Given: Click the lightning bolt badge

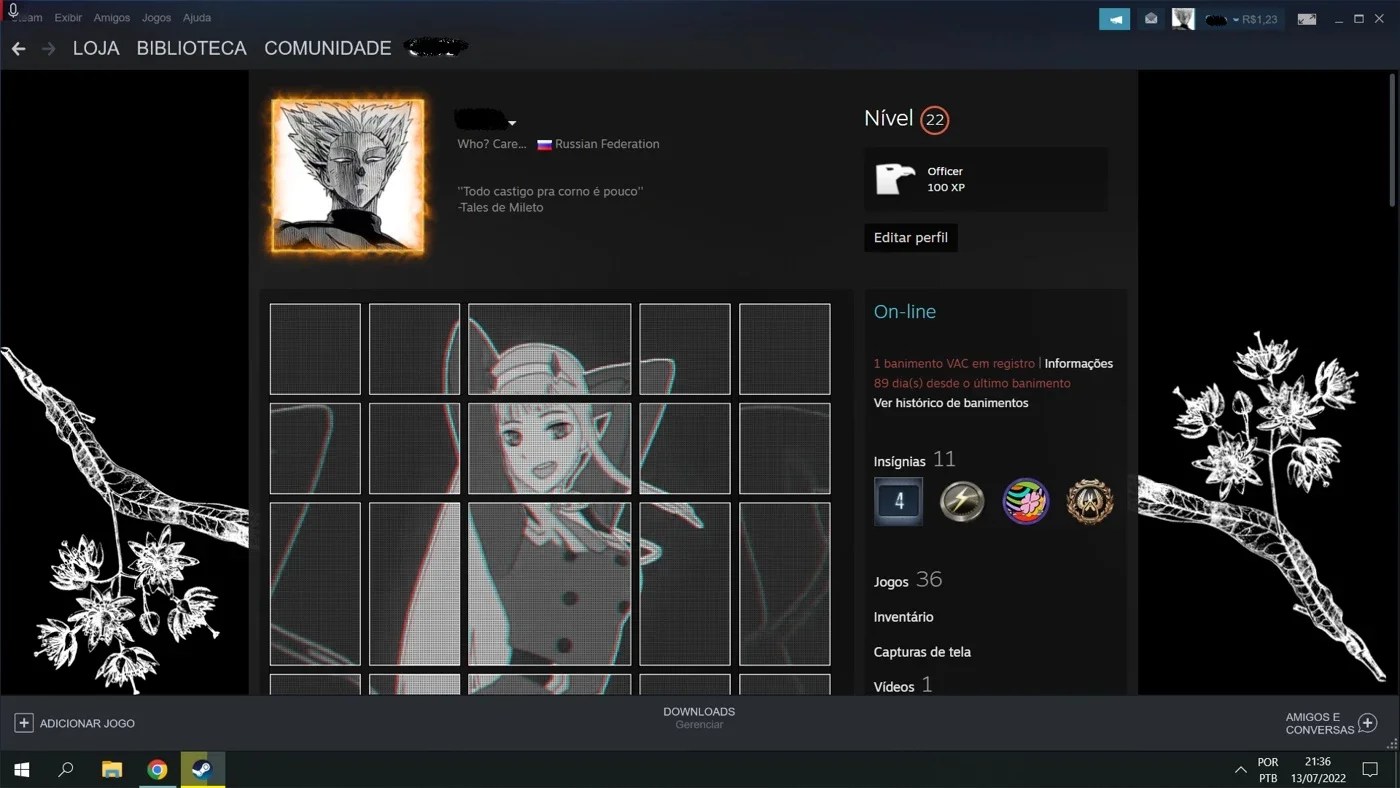Looking at the screenshot, I should [962, 502].
